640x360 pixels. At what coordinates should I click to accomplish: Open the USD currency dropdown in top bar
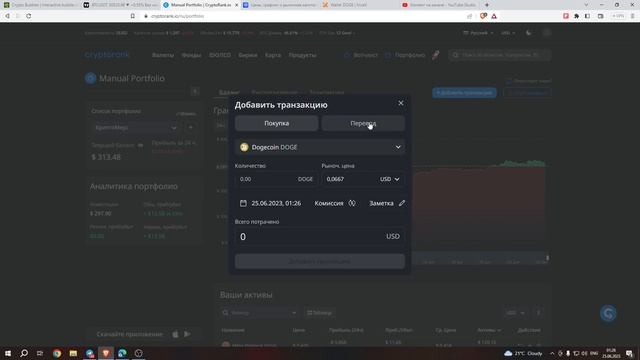click(508, 33)
